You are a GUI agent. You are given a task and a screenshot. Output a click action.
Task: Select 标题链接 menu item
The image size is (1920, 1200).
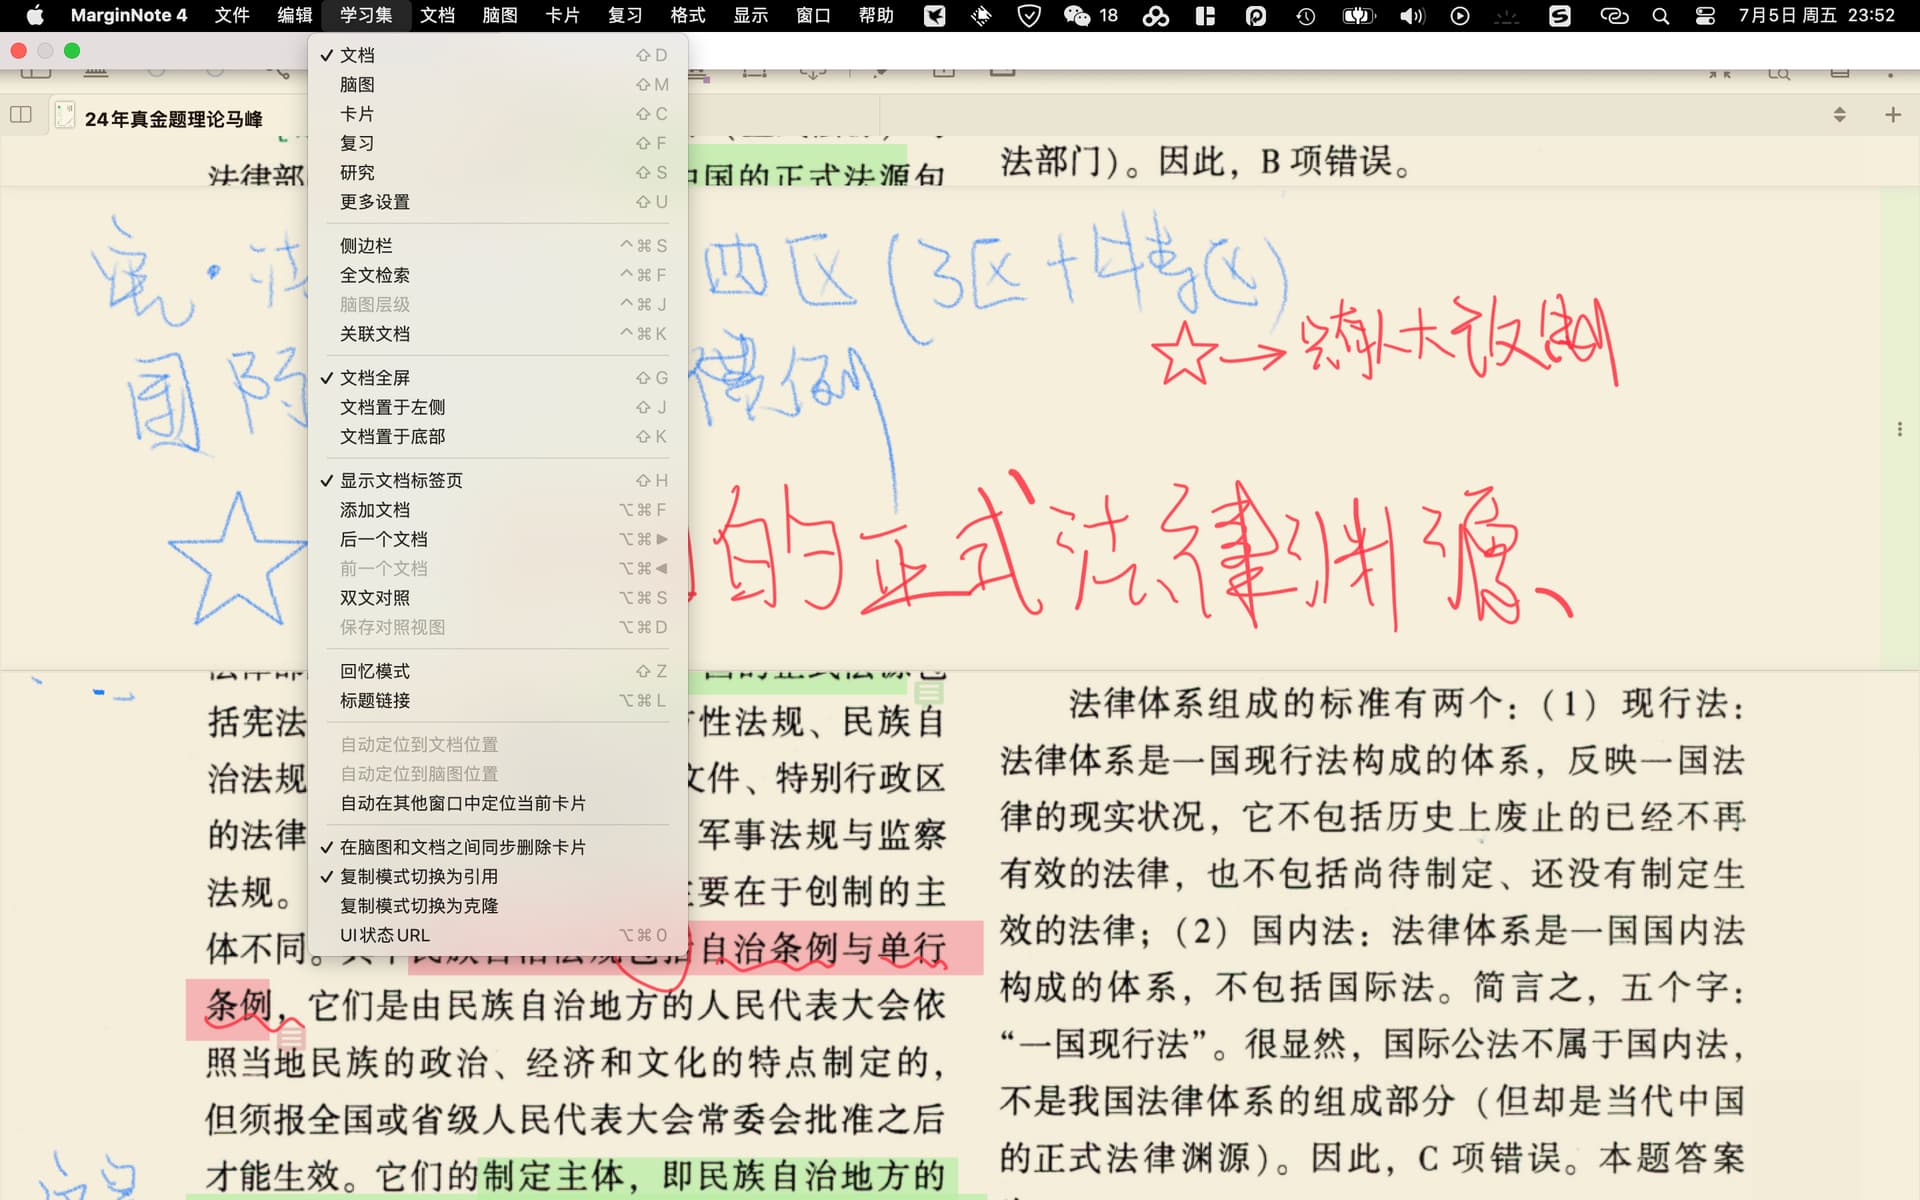click(497, 701)
